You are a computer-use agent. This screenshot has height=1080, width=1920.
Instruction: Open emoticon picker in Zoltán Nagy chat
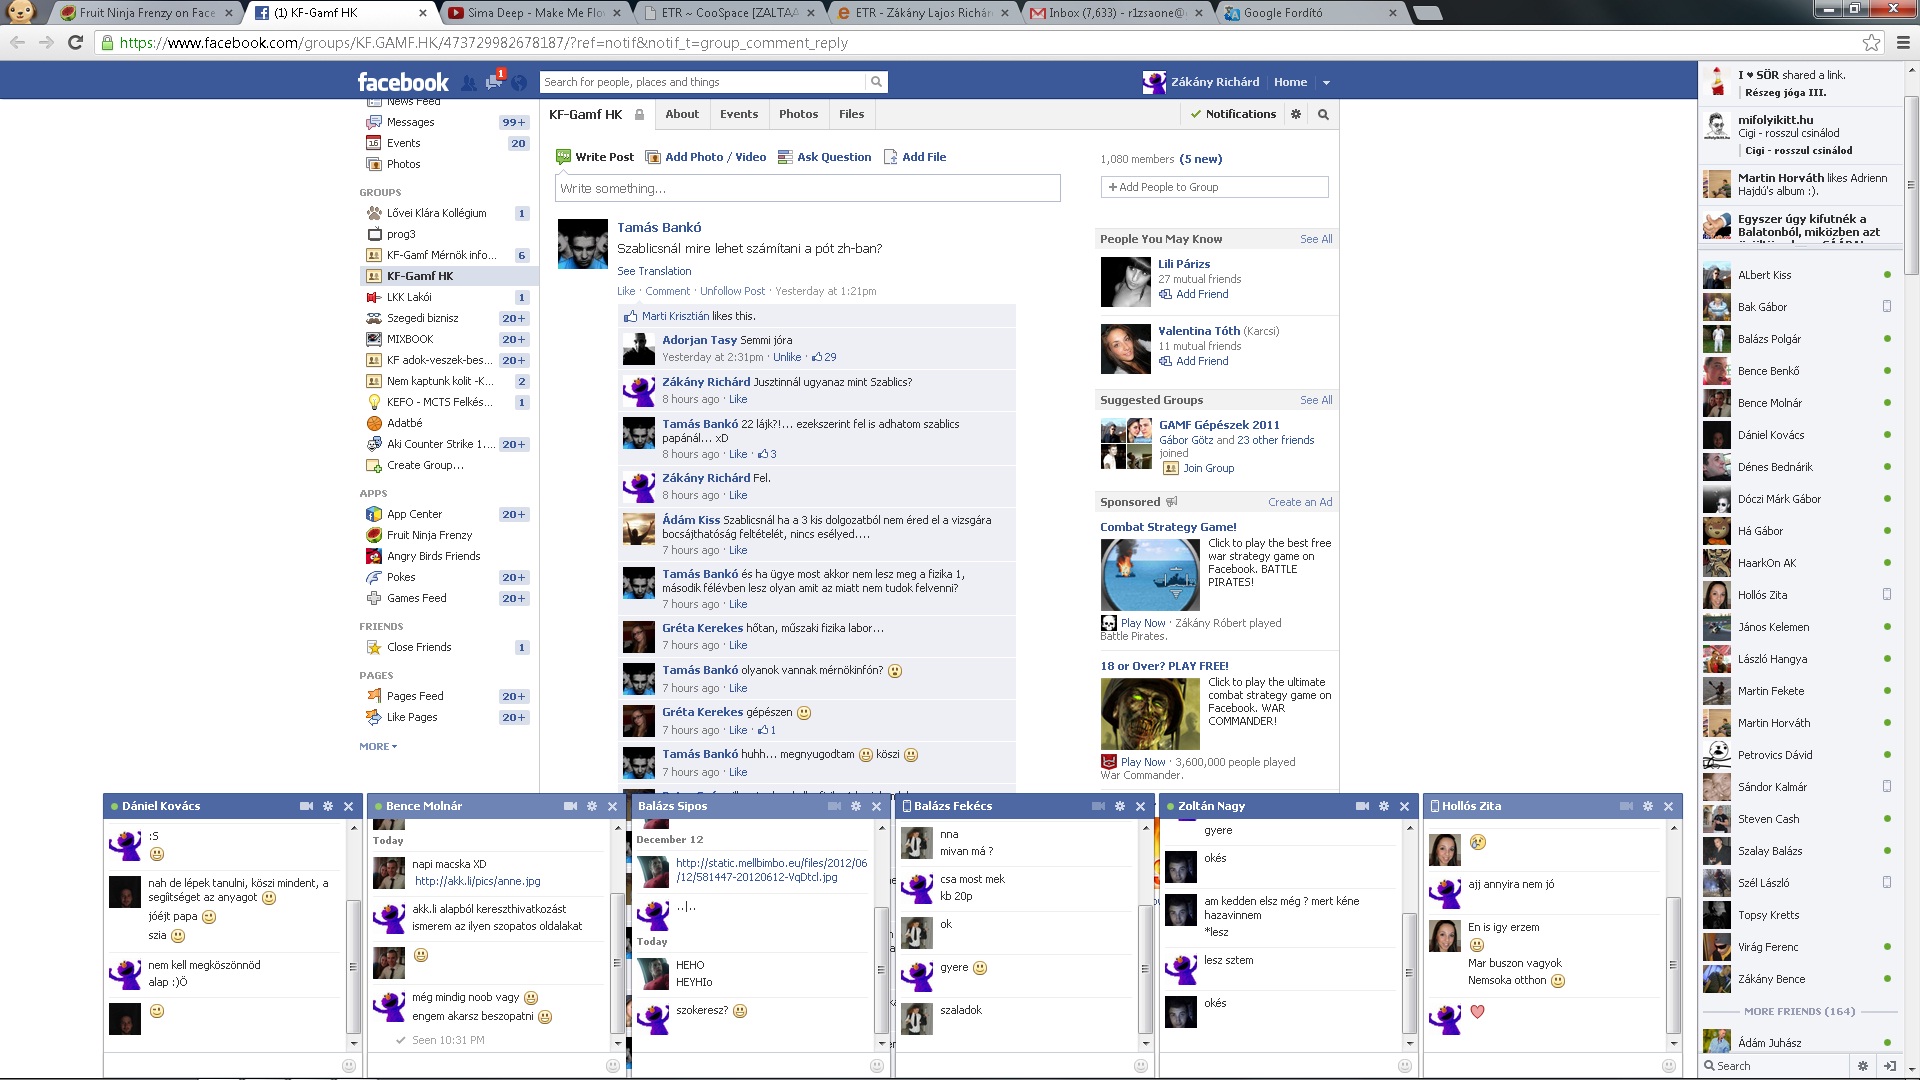(x=1405, y=1066)
